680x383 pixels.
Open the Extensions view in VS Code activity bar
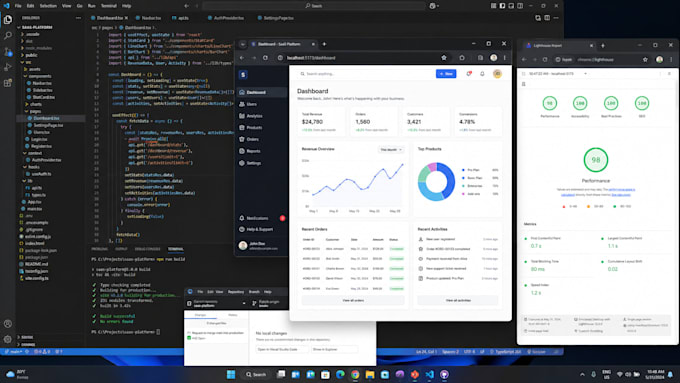point(8,82)
